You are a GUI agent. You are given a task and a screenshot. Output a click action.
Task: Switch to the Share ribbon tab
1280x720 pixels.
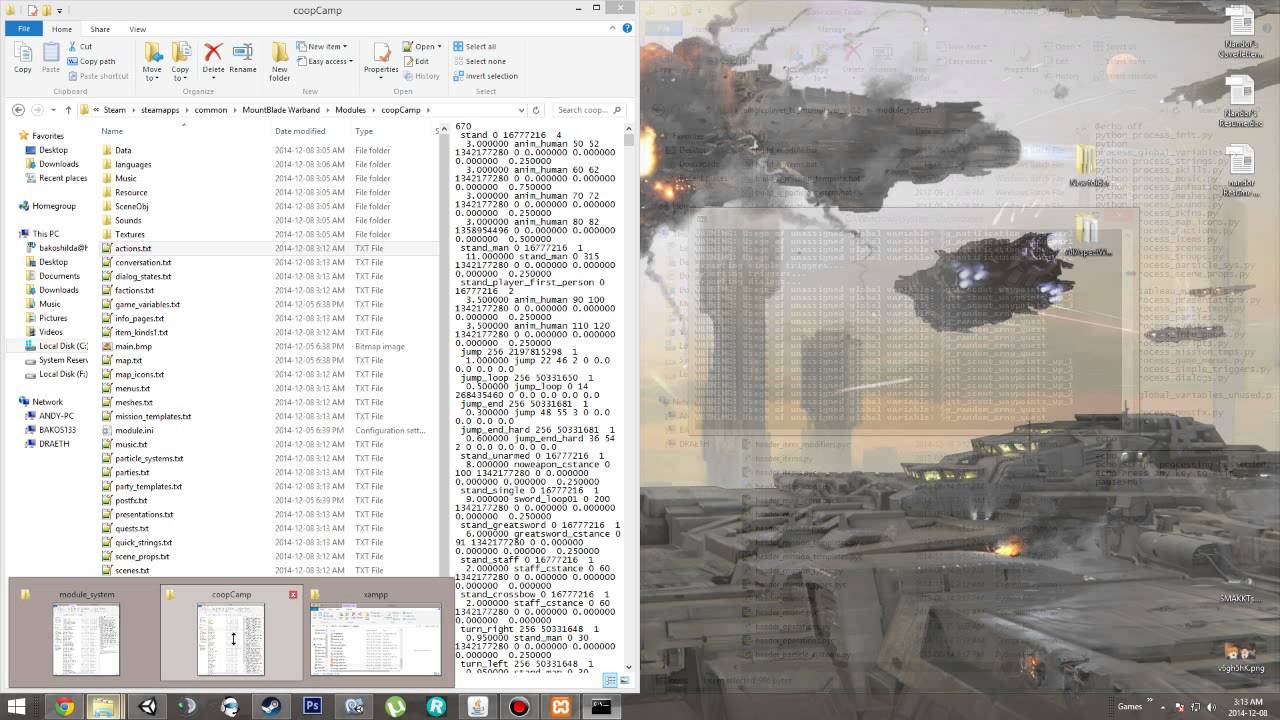[x=100, y=29]
